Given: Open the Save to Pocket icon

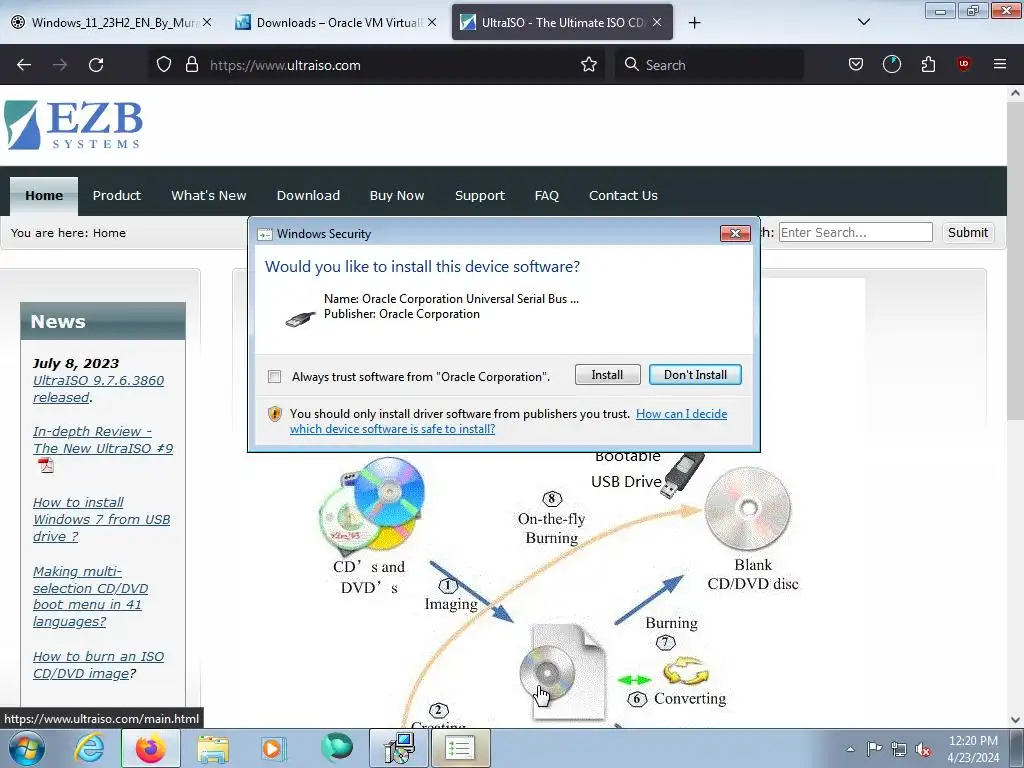Looking at the screenshot, I should click(x=856, y=64).
